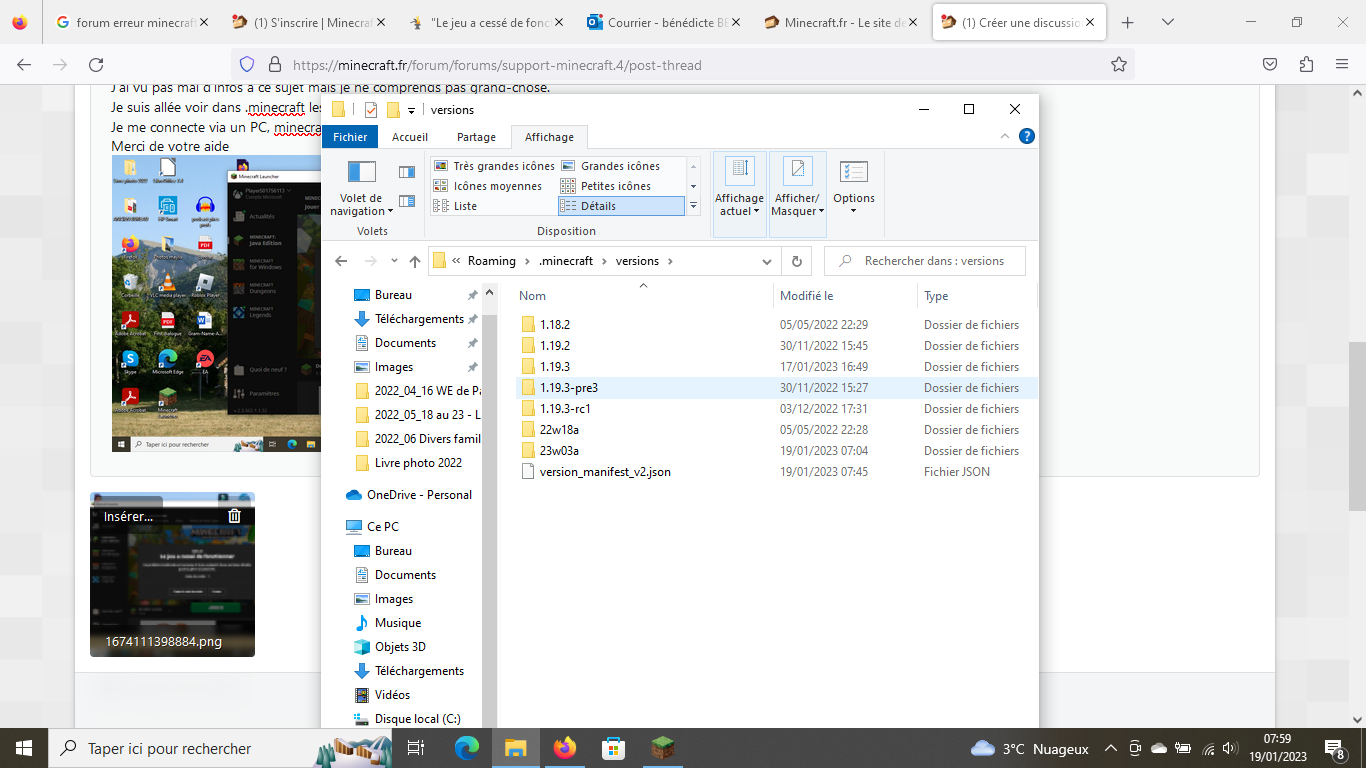Go back in Explorer

341,261
